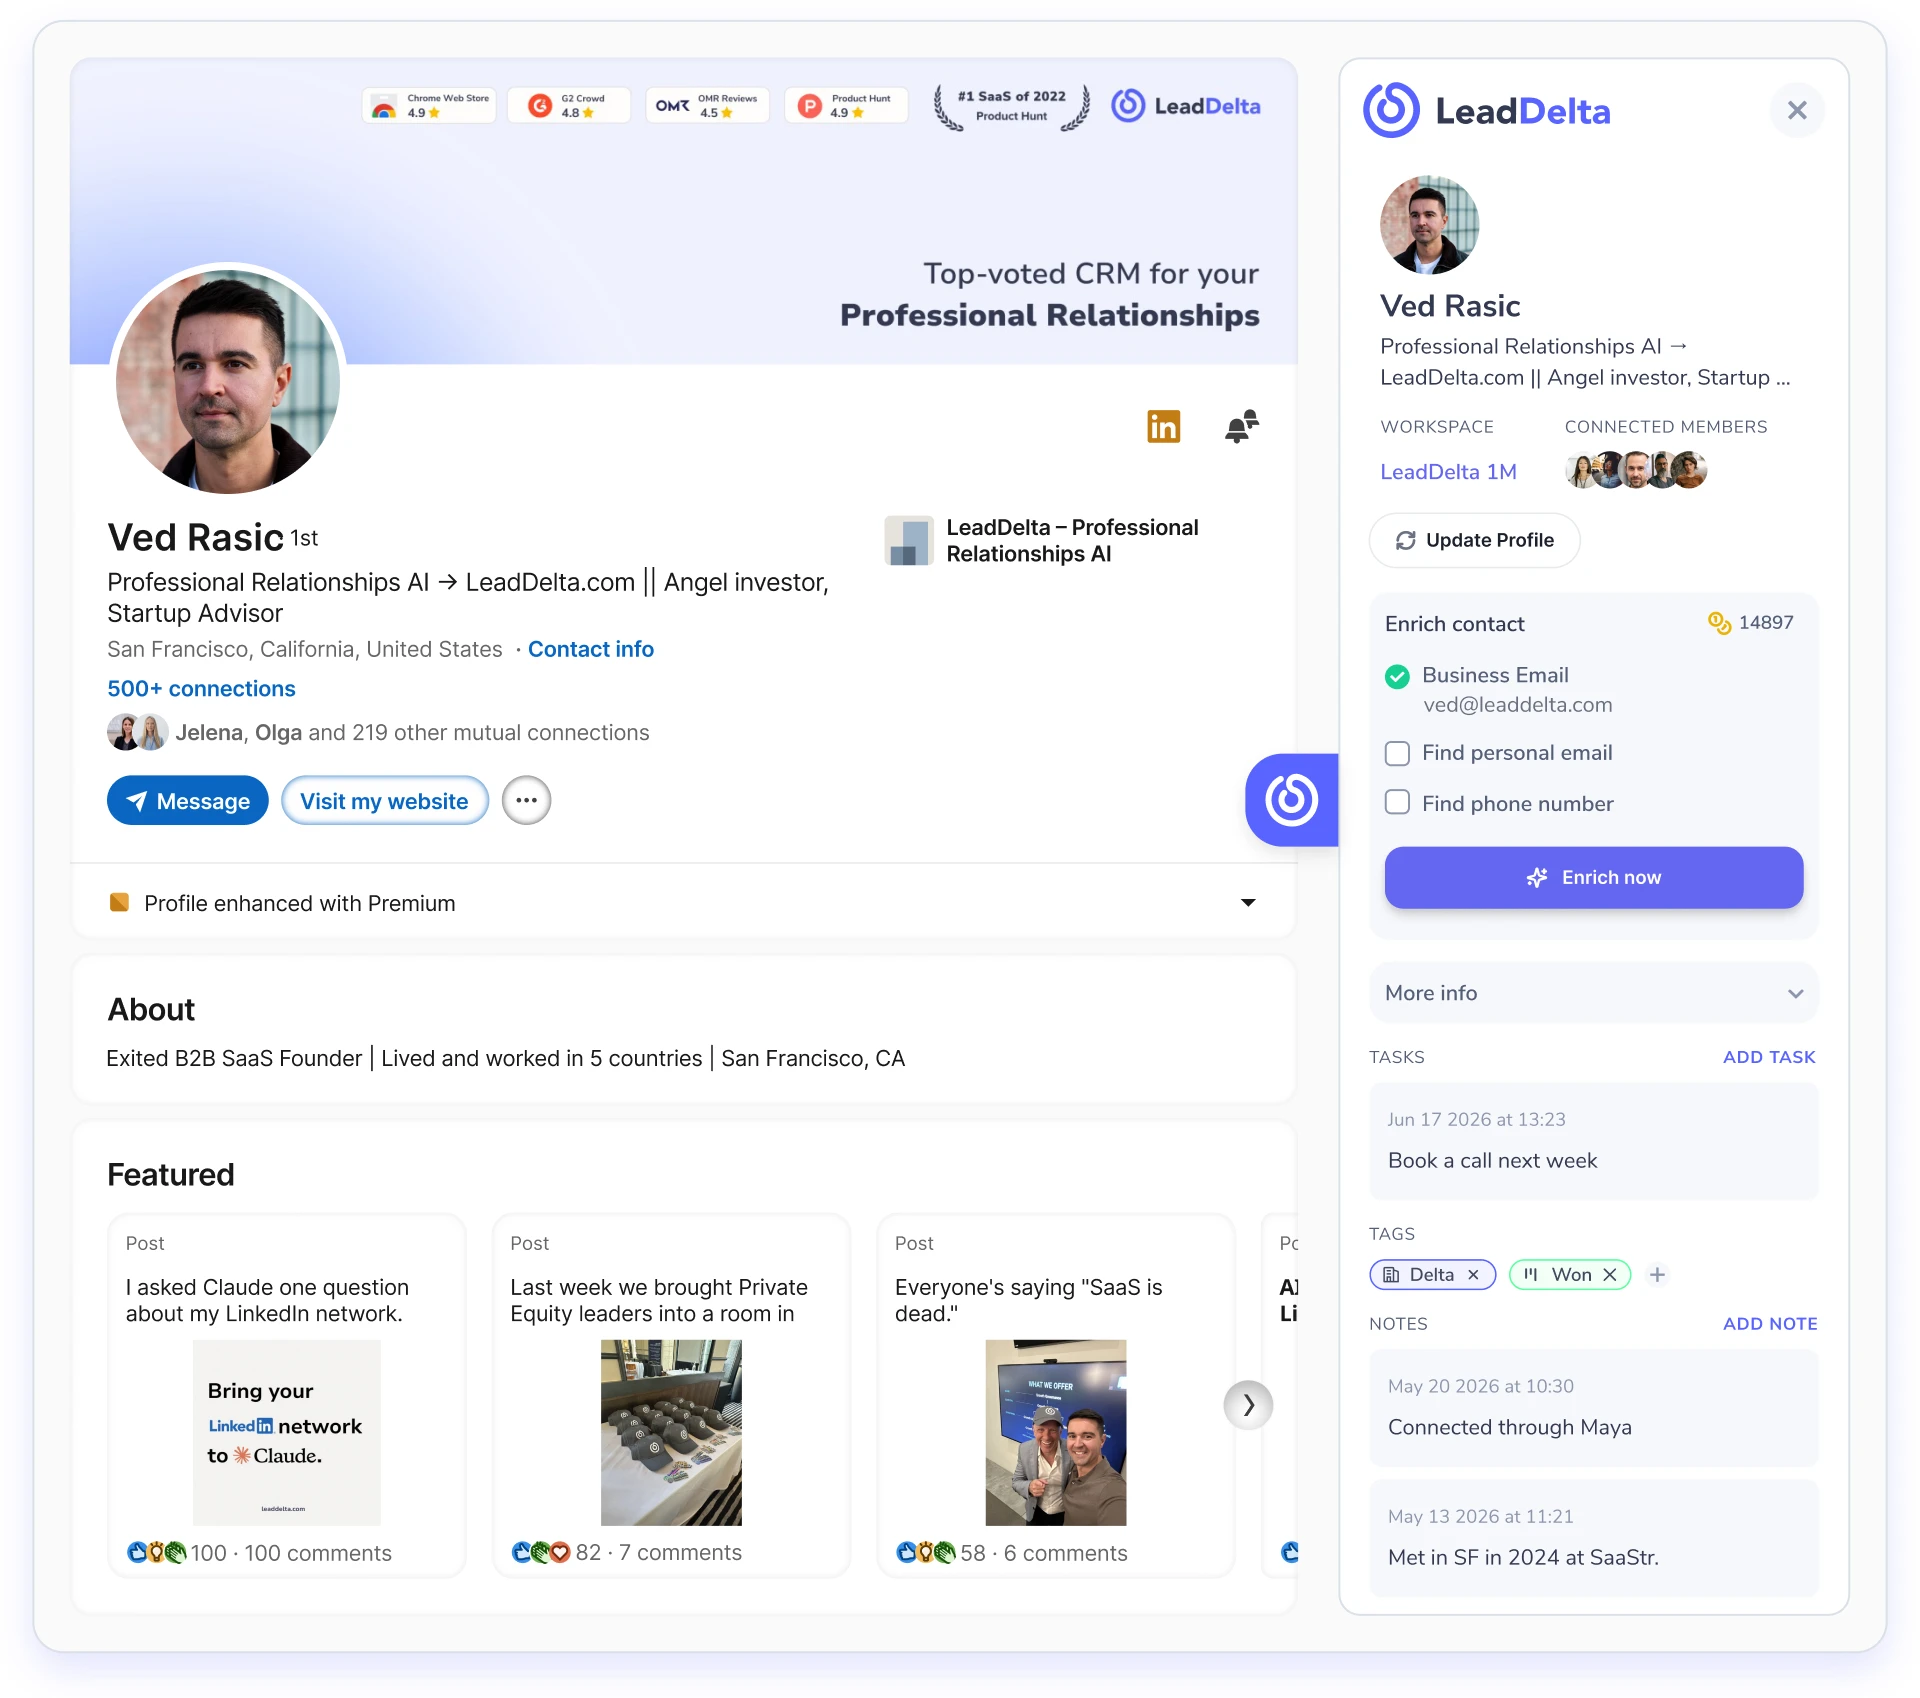This screenshot has height=1698, width=1920.
Task: Click the Update Profile button
Action: (x=1474, y=540)
